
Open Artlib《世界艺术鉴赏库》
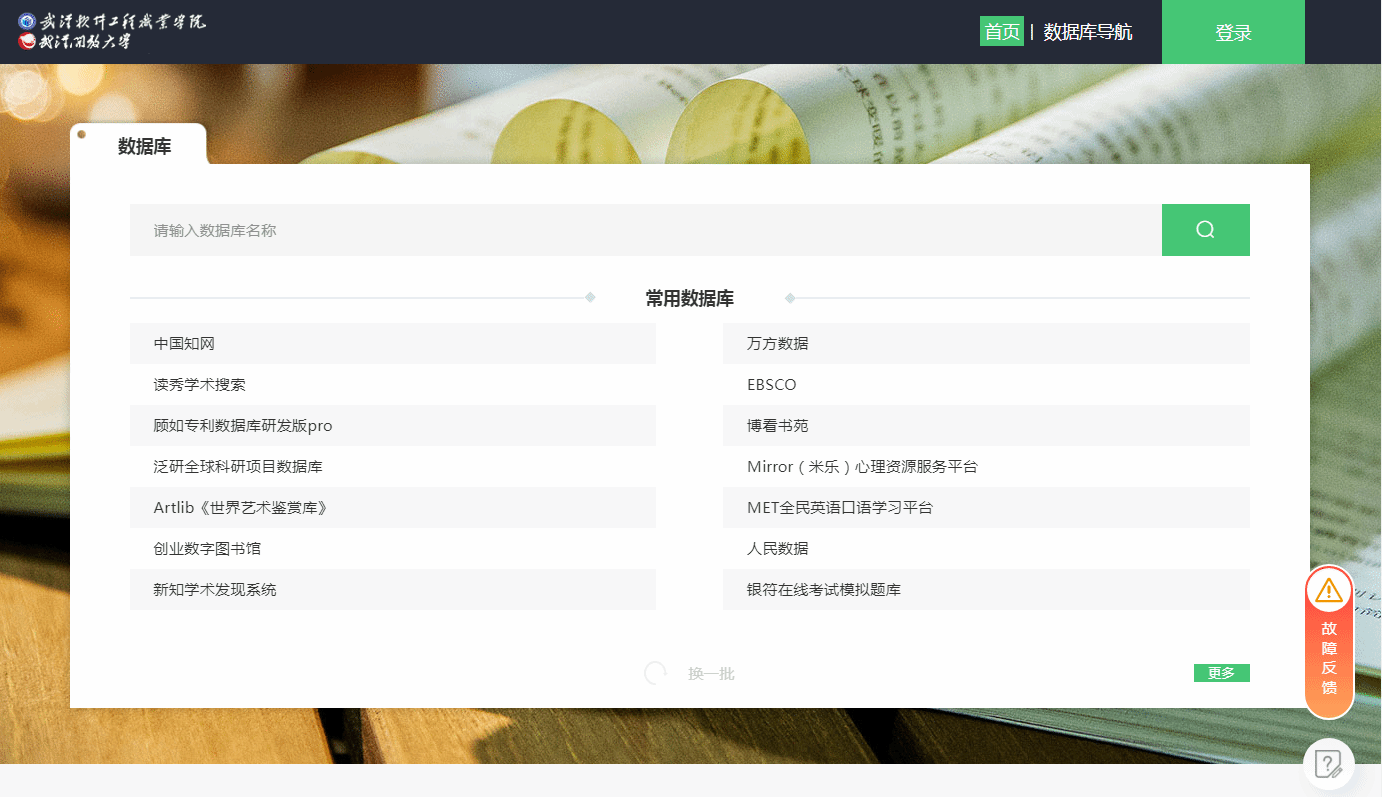pyautogui.click(x=241, y=508)
